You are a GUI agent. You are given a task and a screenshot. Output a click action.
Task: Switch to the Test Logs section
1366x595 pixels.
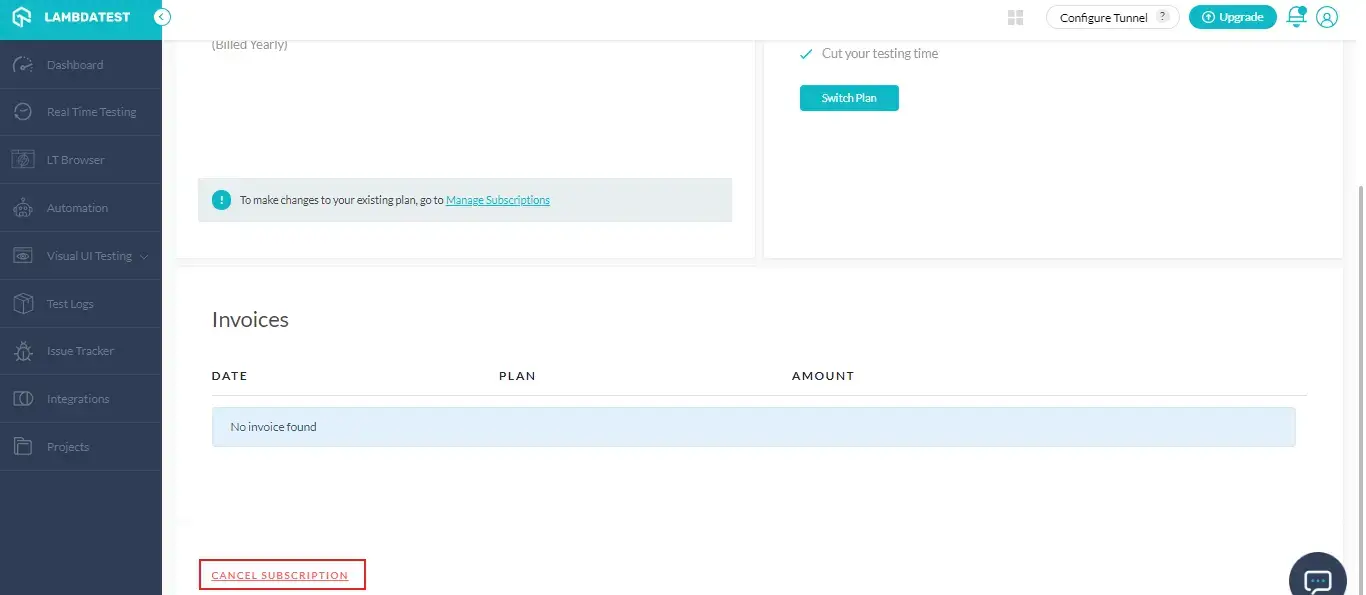70,303
